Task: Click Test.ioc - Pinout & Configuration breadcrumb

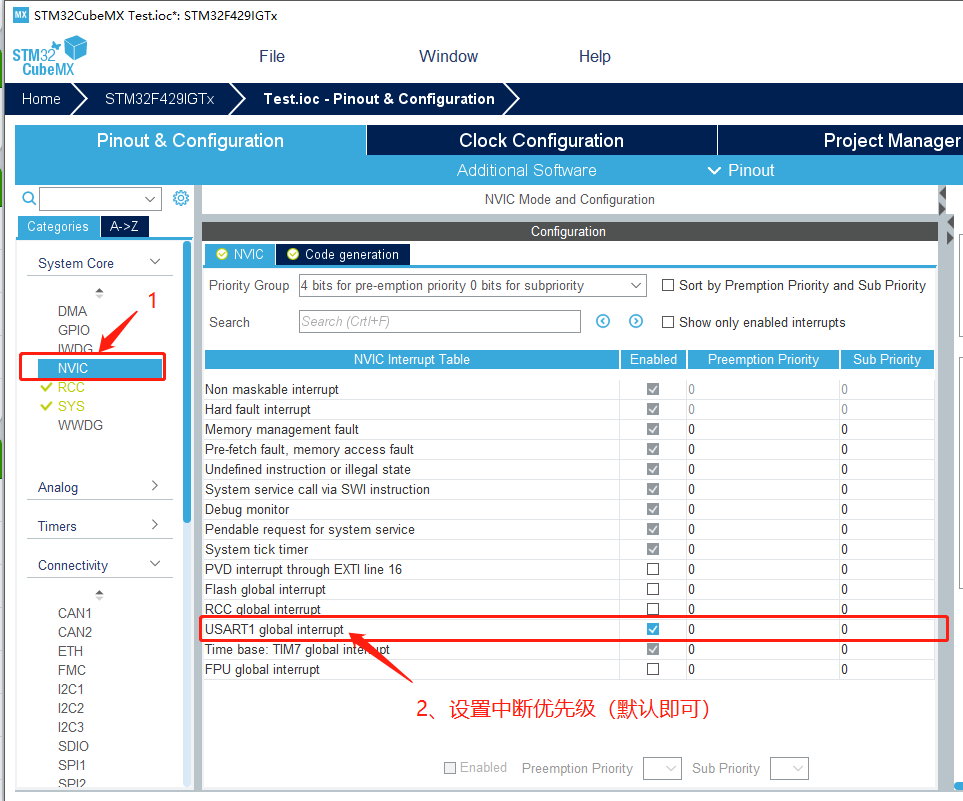Action: 379,99
